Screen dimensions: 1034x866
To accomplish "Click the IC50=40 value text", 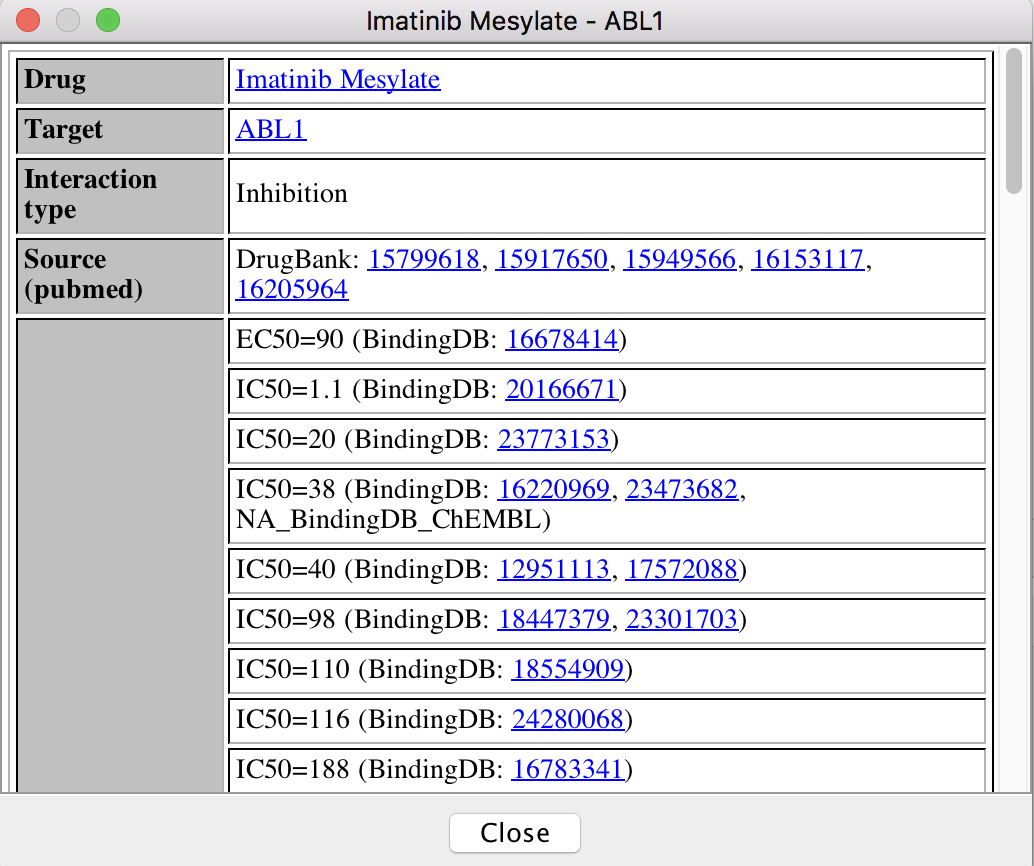I will click(286, 569).
